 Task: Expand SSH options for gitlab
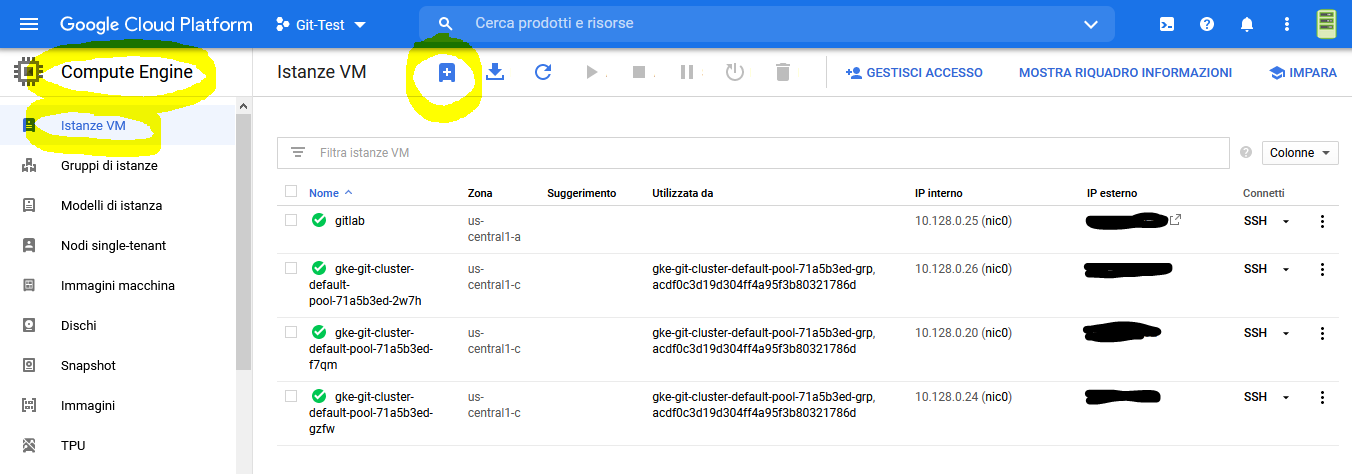(x=1286, y=221)
